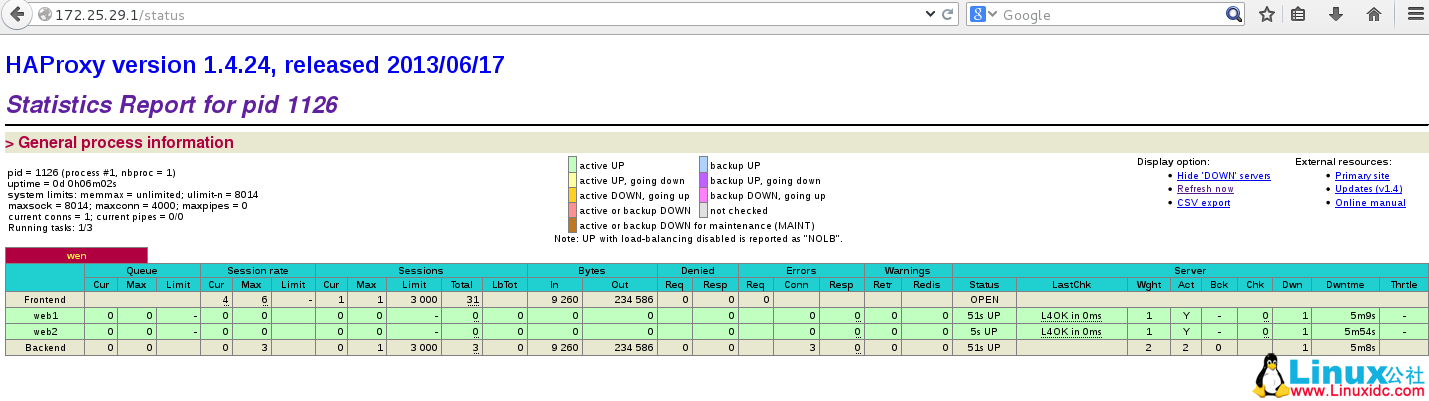The width and height of the screenshot is (1429, 401).
Task: Open the Firefox hamburger menu
Action: [1414, 15]
